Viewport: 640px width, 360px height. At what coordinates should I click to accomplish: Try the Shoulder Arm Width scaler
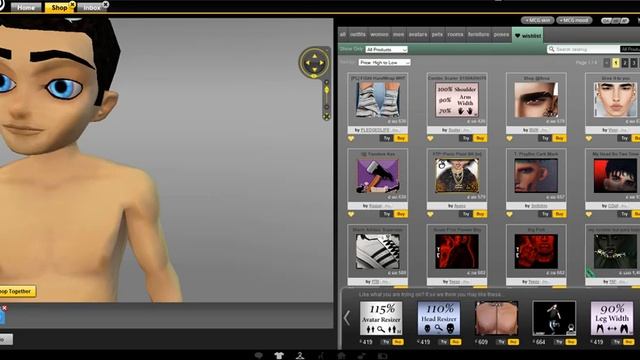click(466, 138)
